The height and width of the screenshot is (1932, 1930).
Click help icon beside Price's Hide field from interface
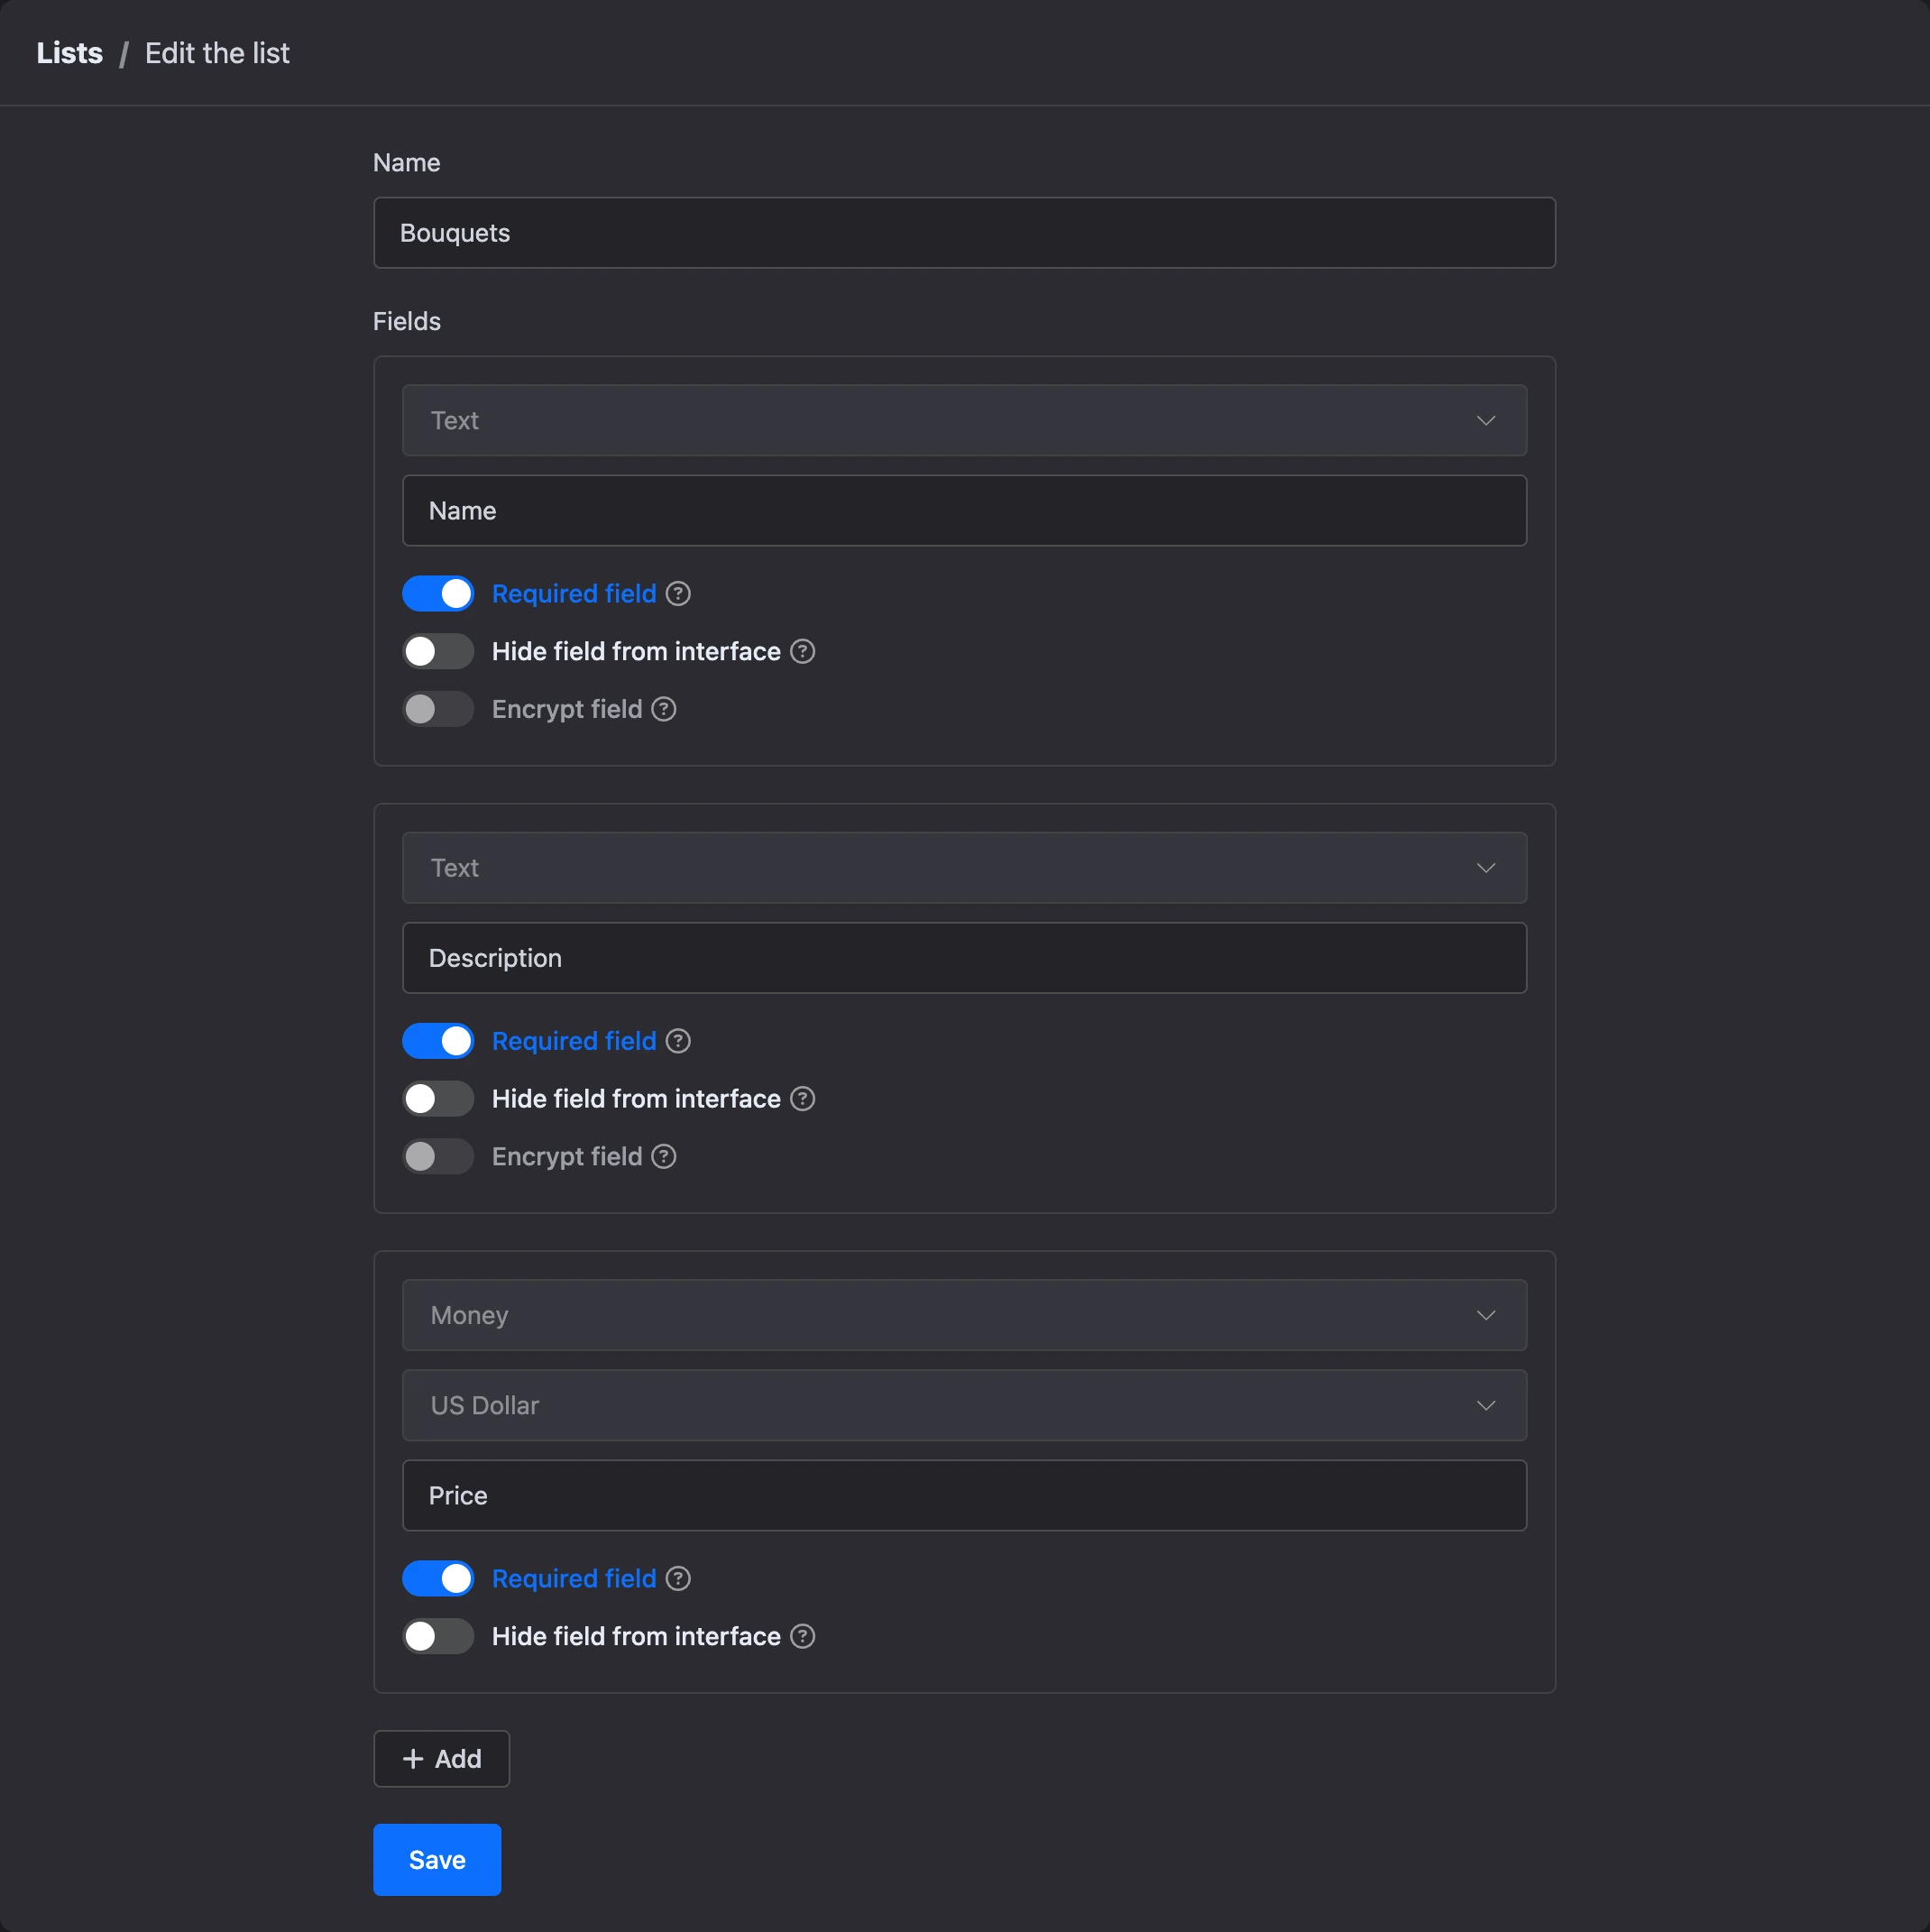802,1636
